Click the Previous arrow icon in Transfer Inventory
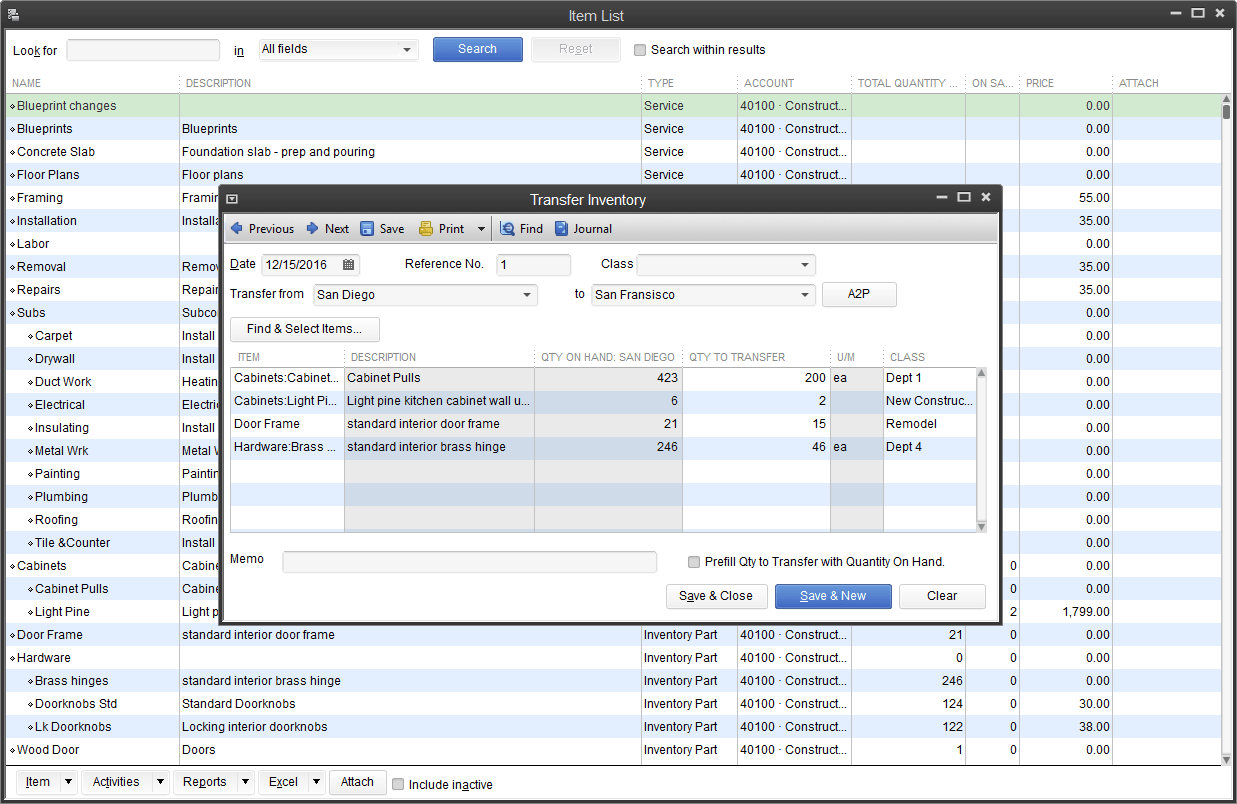Viewport: 1237px width, 804px height. [237, 228]
